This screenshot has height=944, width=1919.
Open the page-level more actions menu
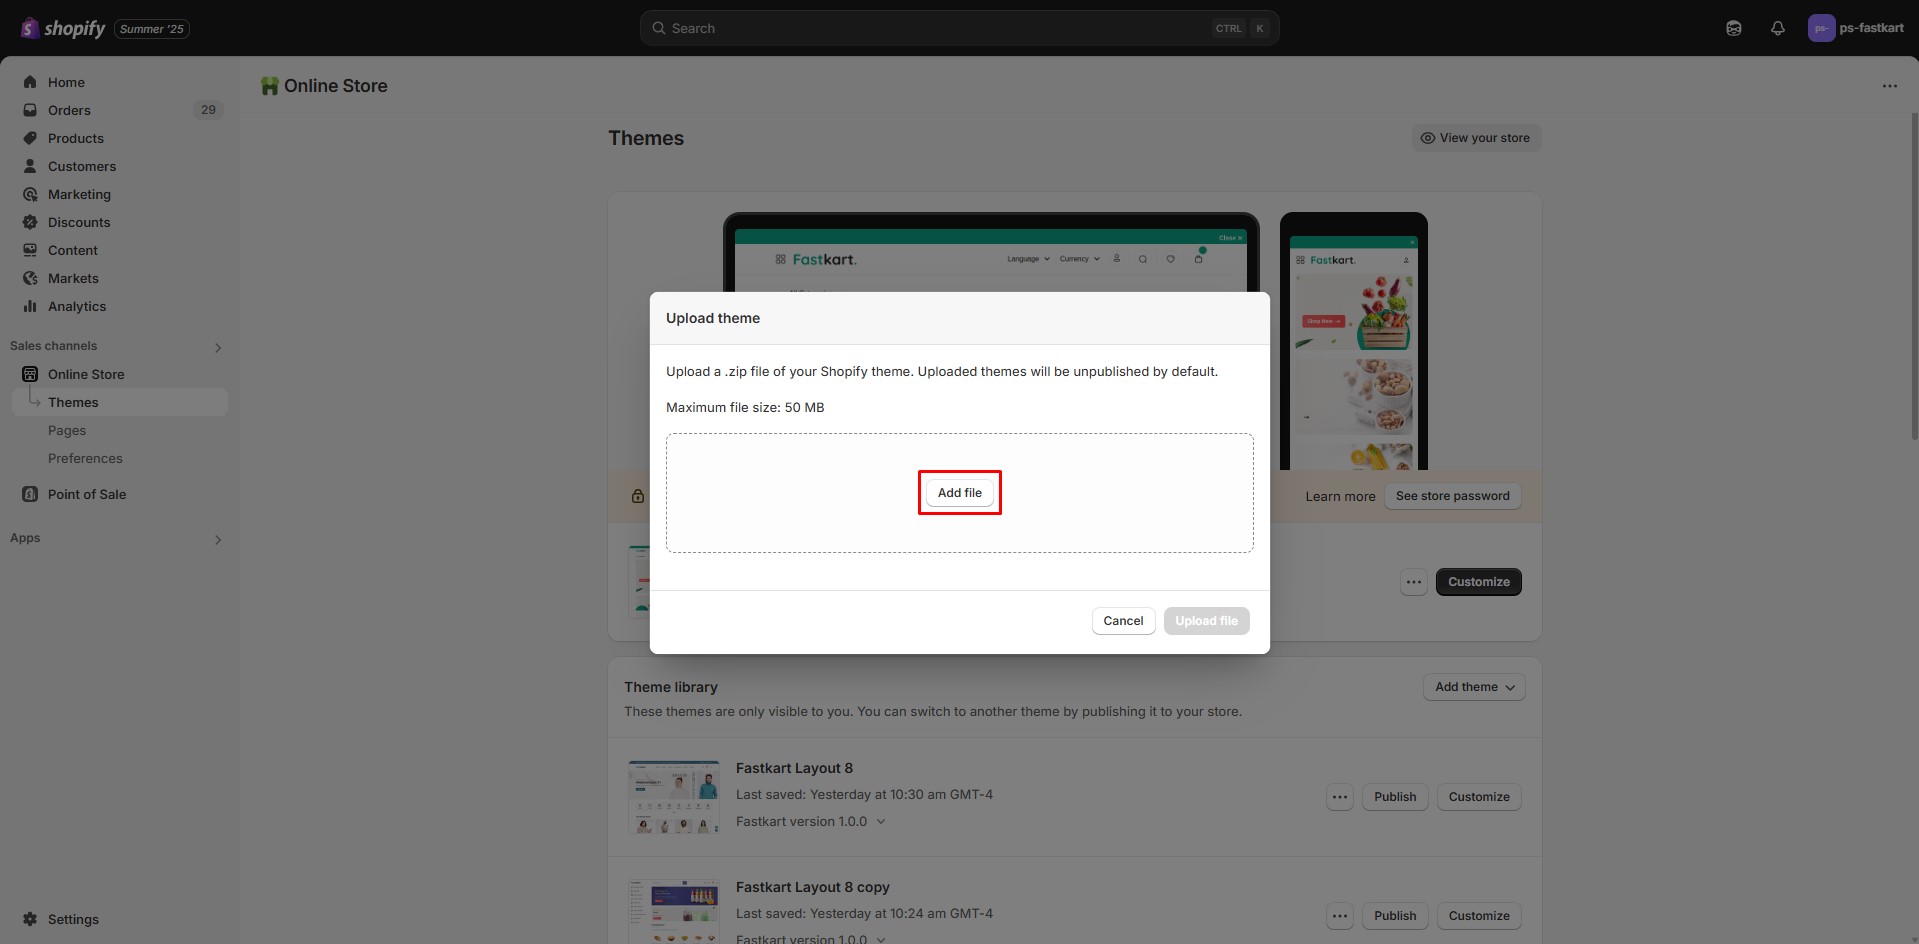pos(1889,86)
